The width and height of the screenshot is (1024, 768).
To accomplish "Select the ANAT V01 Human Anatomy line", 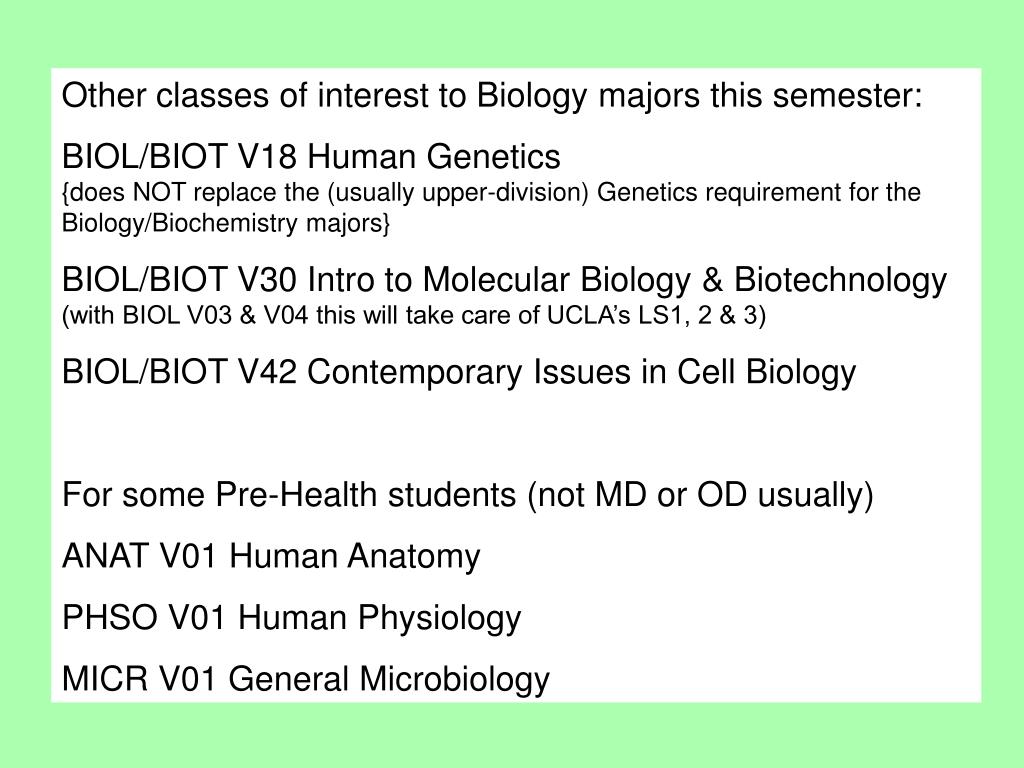I will pos(271,556).
